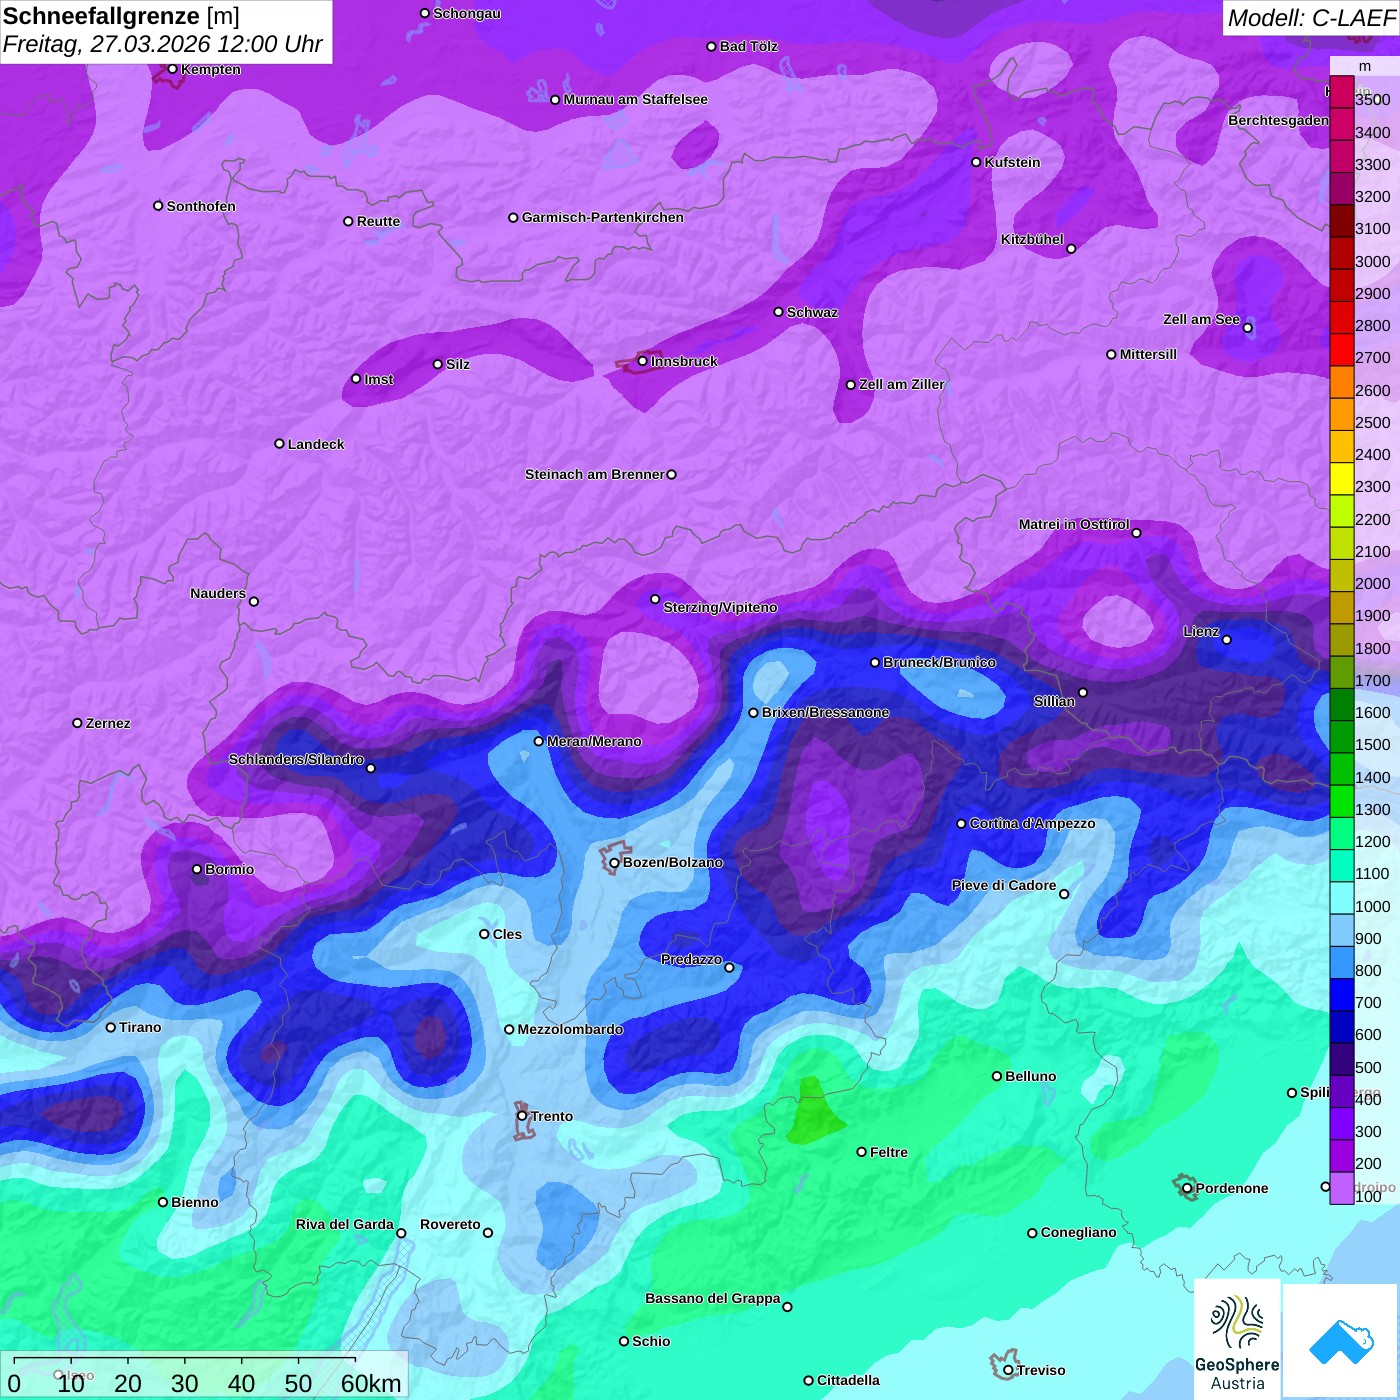Select the Murnau am Staffelsee label
Viewport: 1400px width, 1400px height.
[635, 99]
